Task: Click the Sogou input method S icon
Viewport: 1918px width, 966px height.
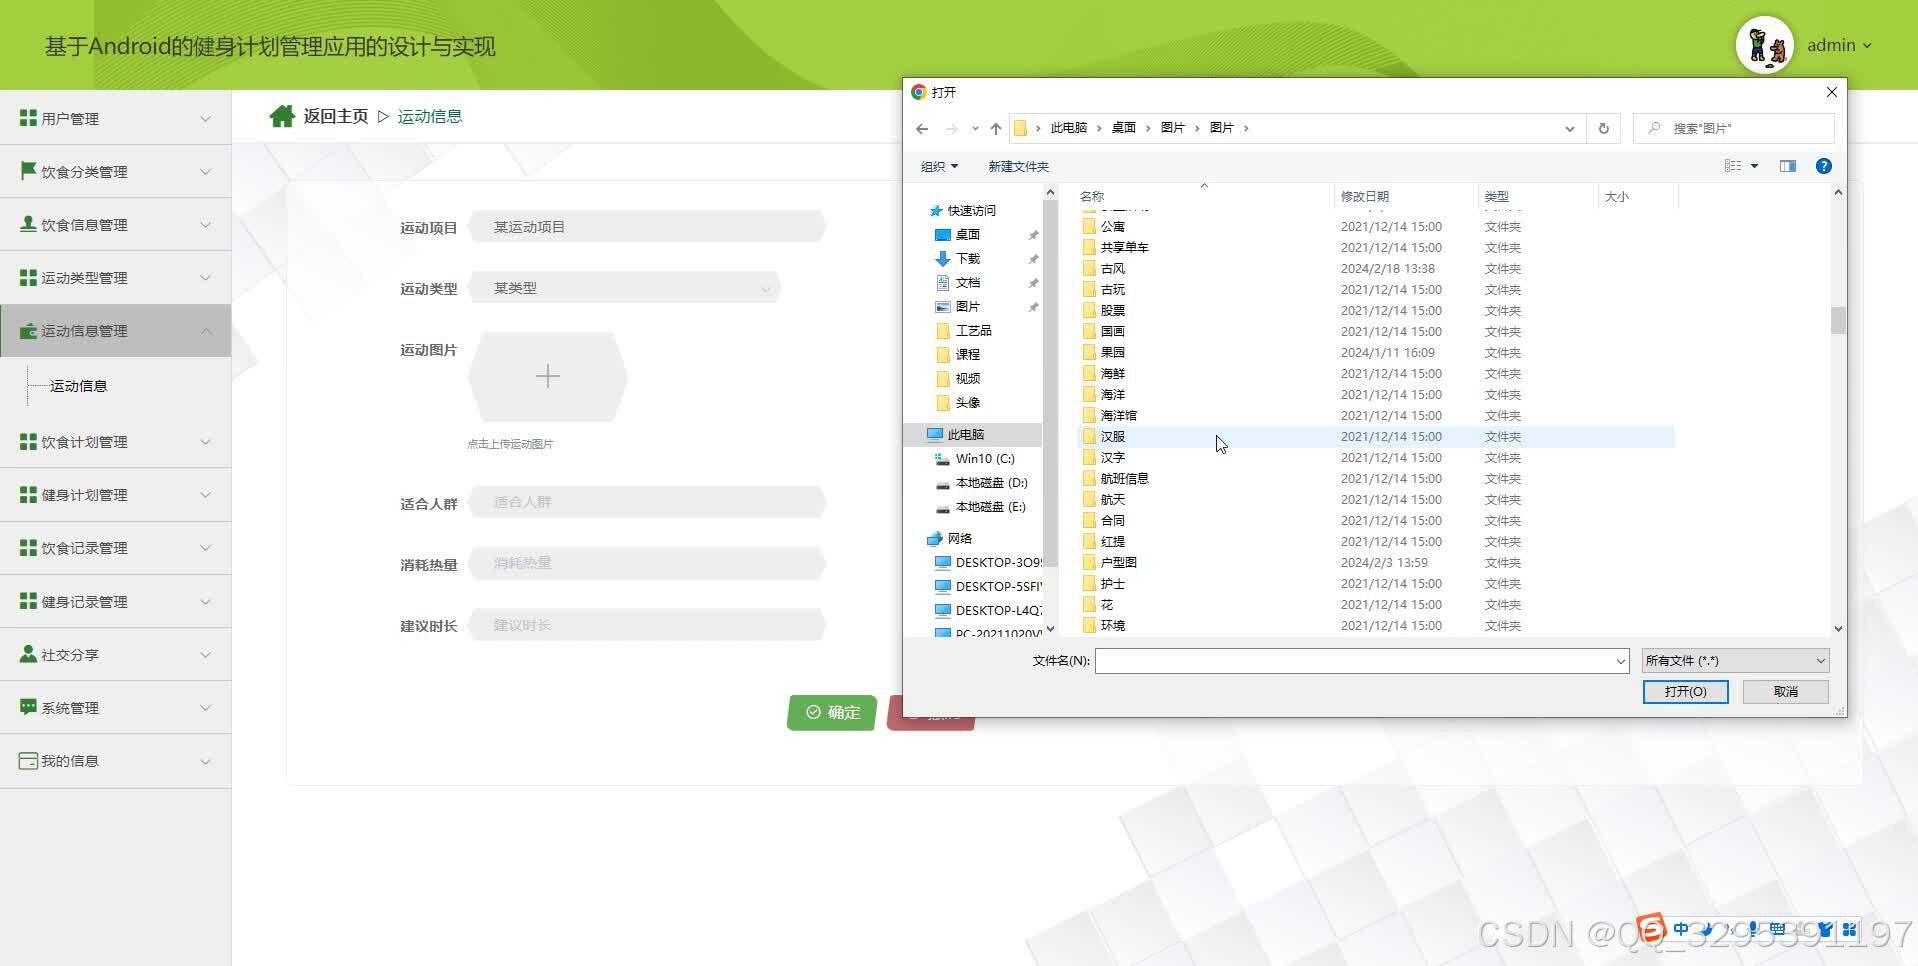Action: [x=1651, y=929]
